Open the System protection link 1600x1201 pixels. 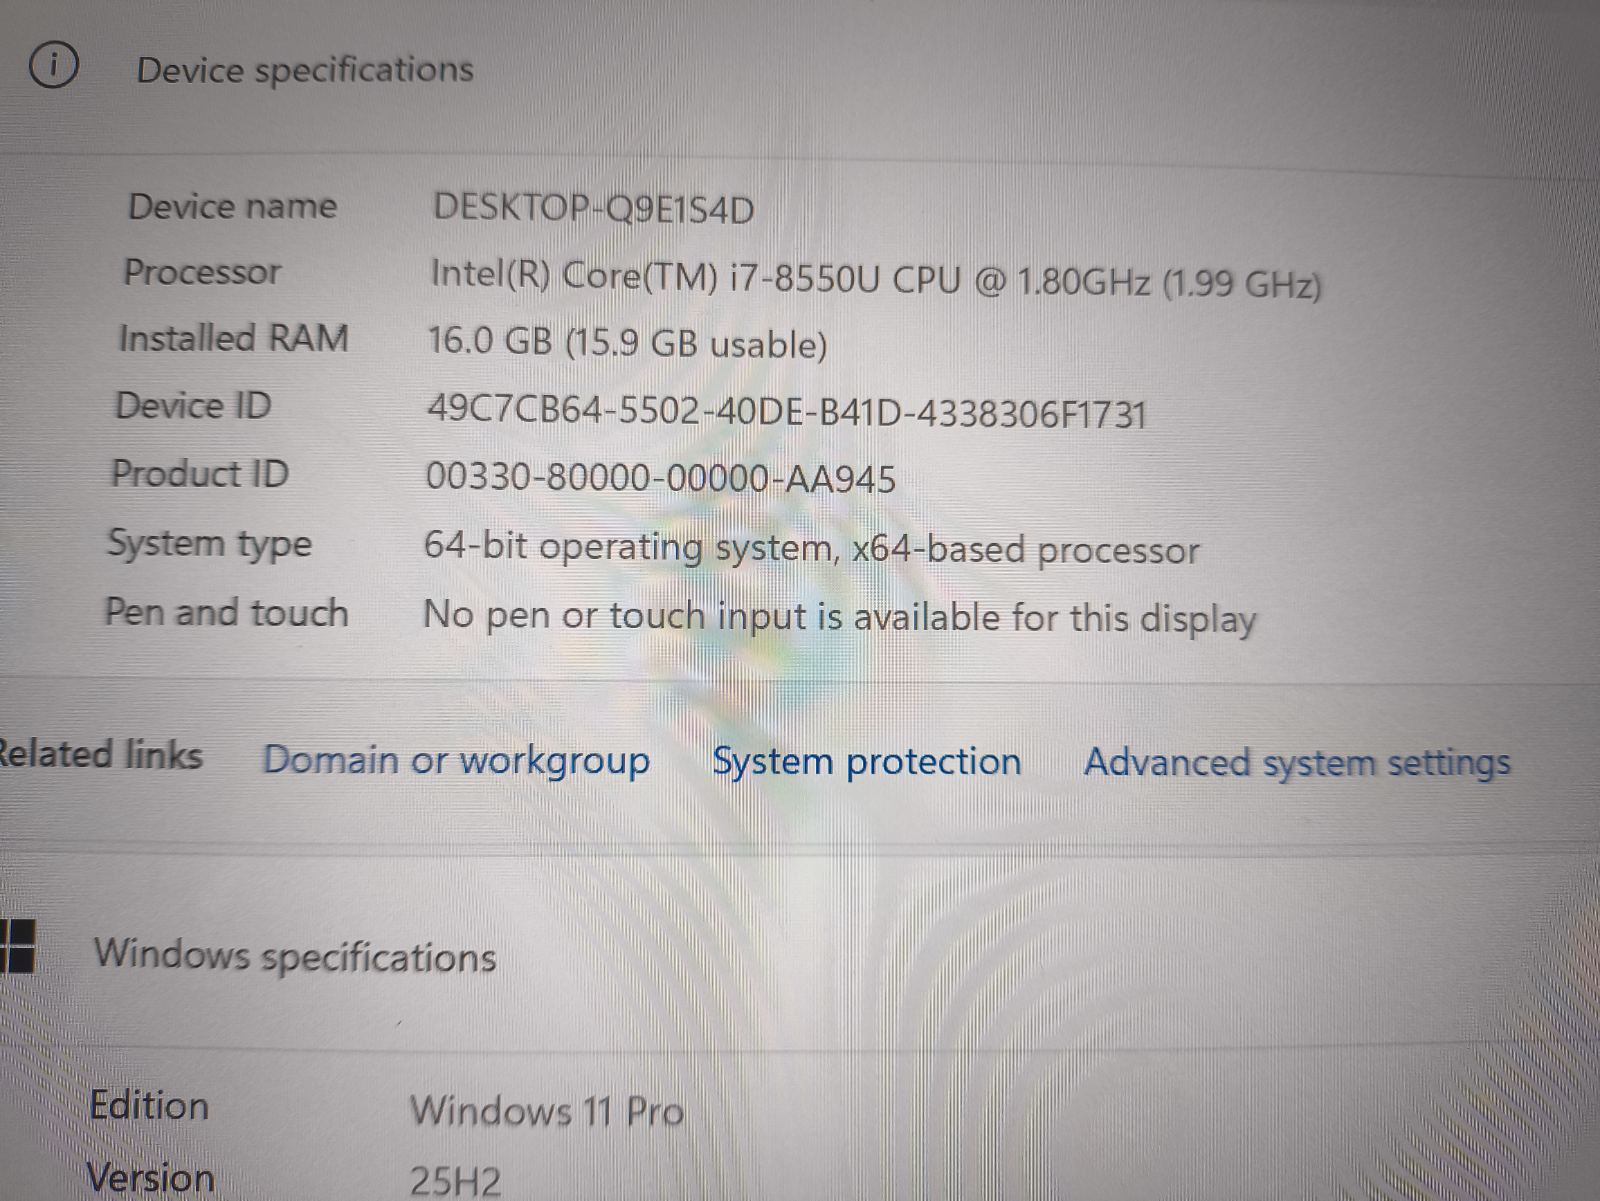coord(866,762)
